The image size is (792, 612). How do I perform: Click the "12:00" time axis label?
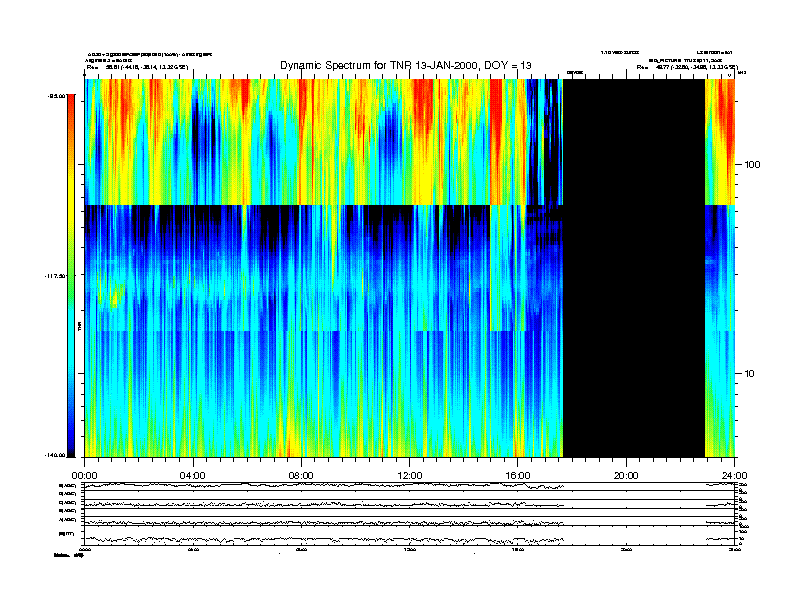click(x=410, y=476)
